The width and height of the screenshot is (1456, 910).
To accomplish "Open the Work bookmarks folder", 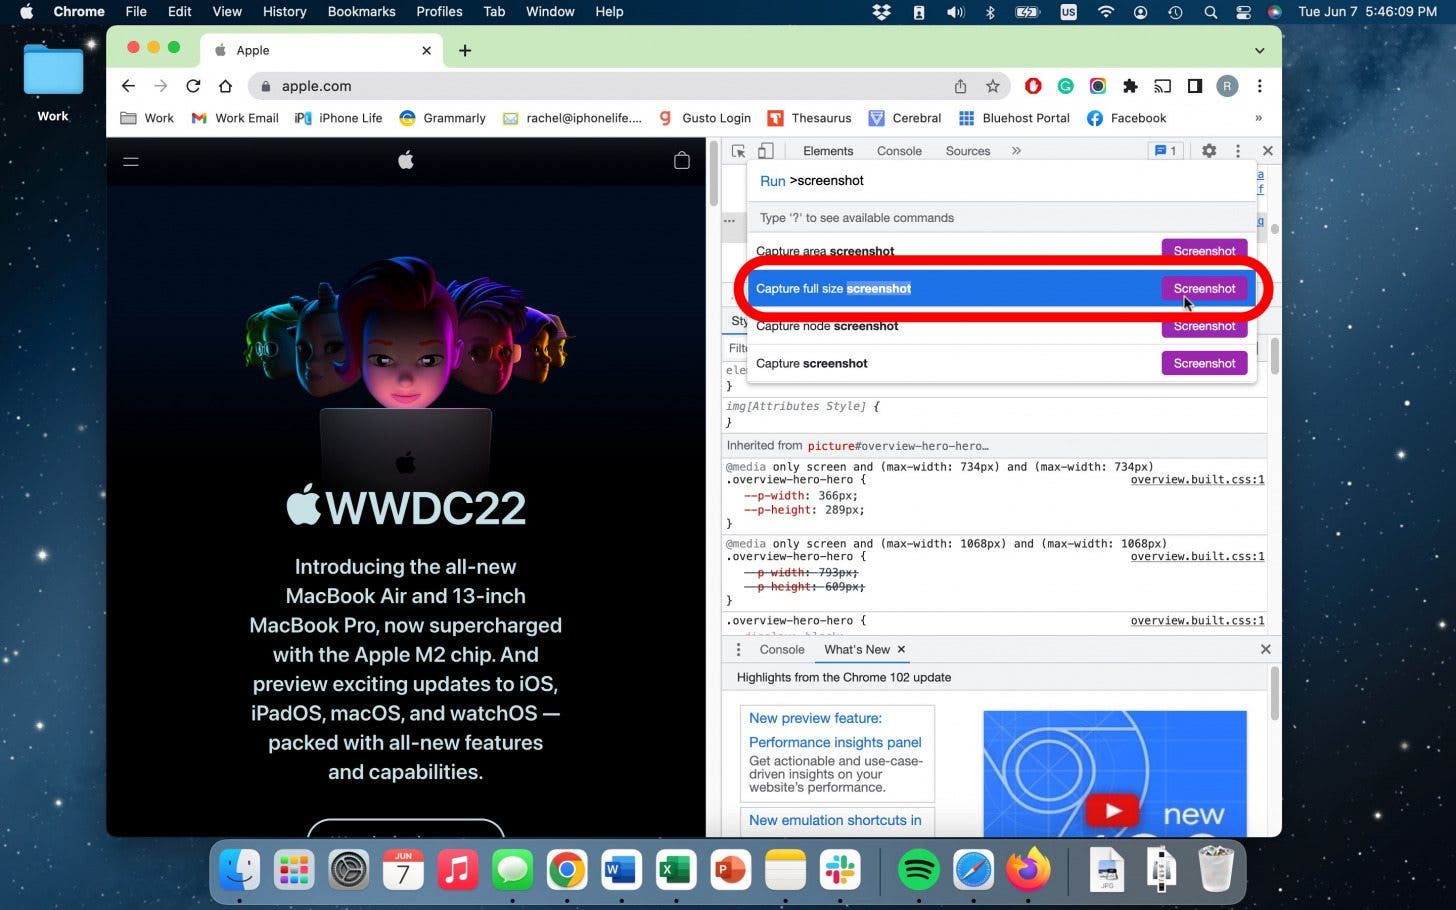I will (147, 118).
